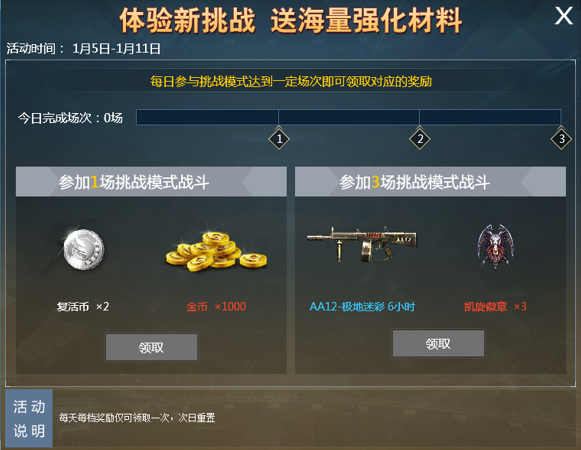Click the 金币 ×1000 reward text
Image resolution: width=581 pixels, height=450 pixels.
tap(216, 307)
